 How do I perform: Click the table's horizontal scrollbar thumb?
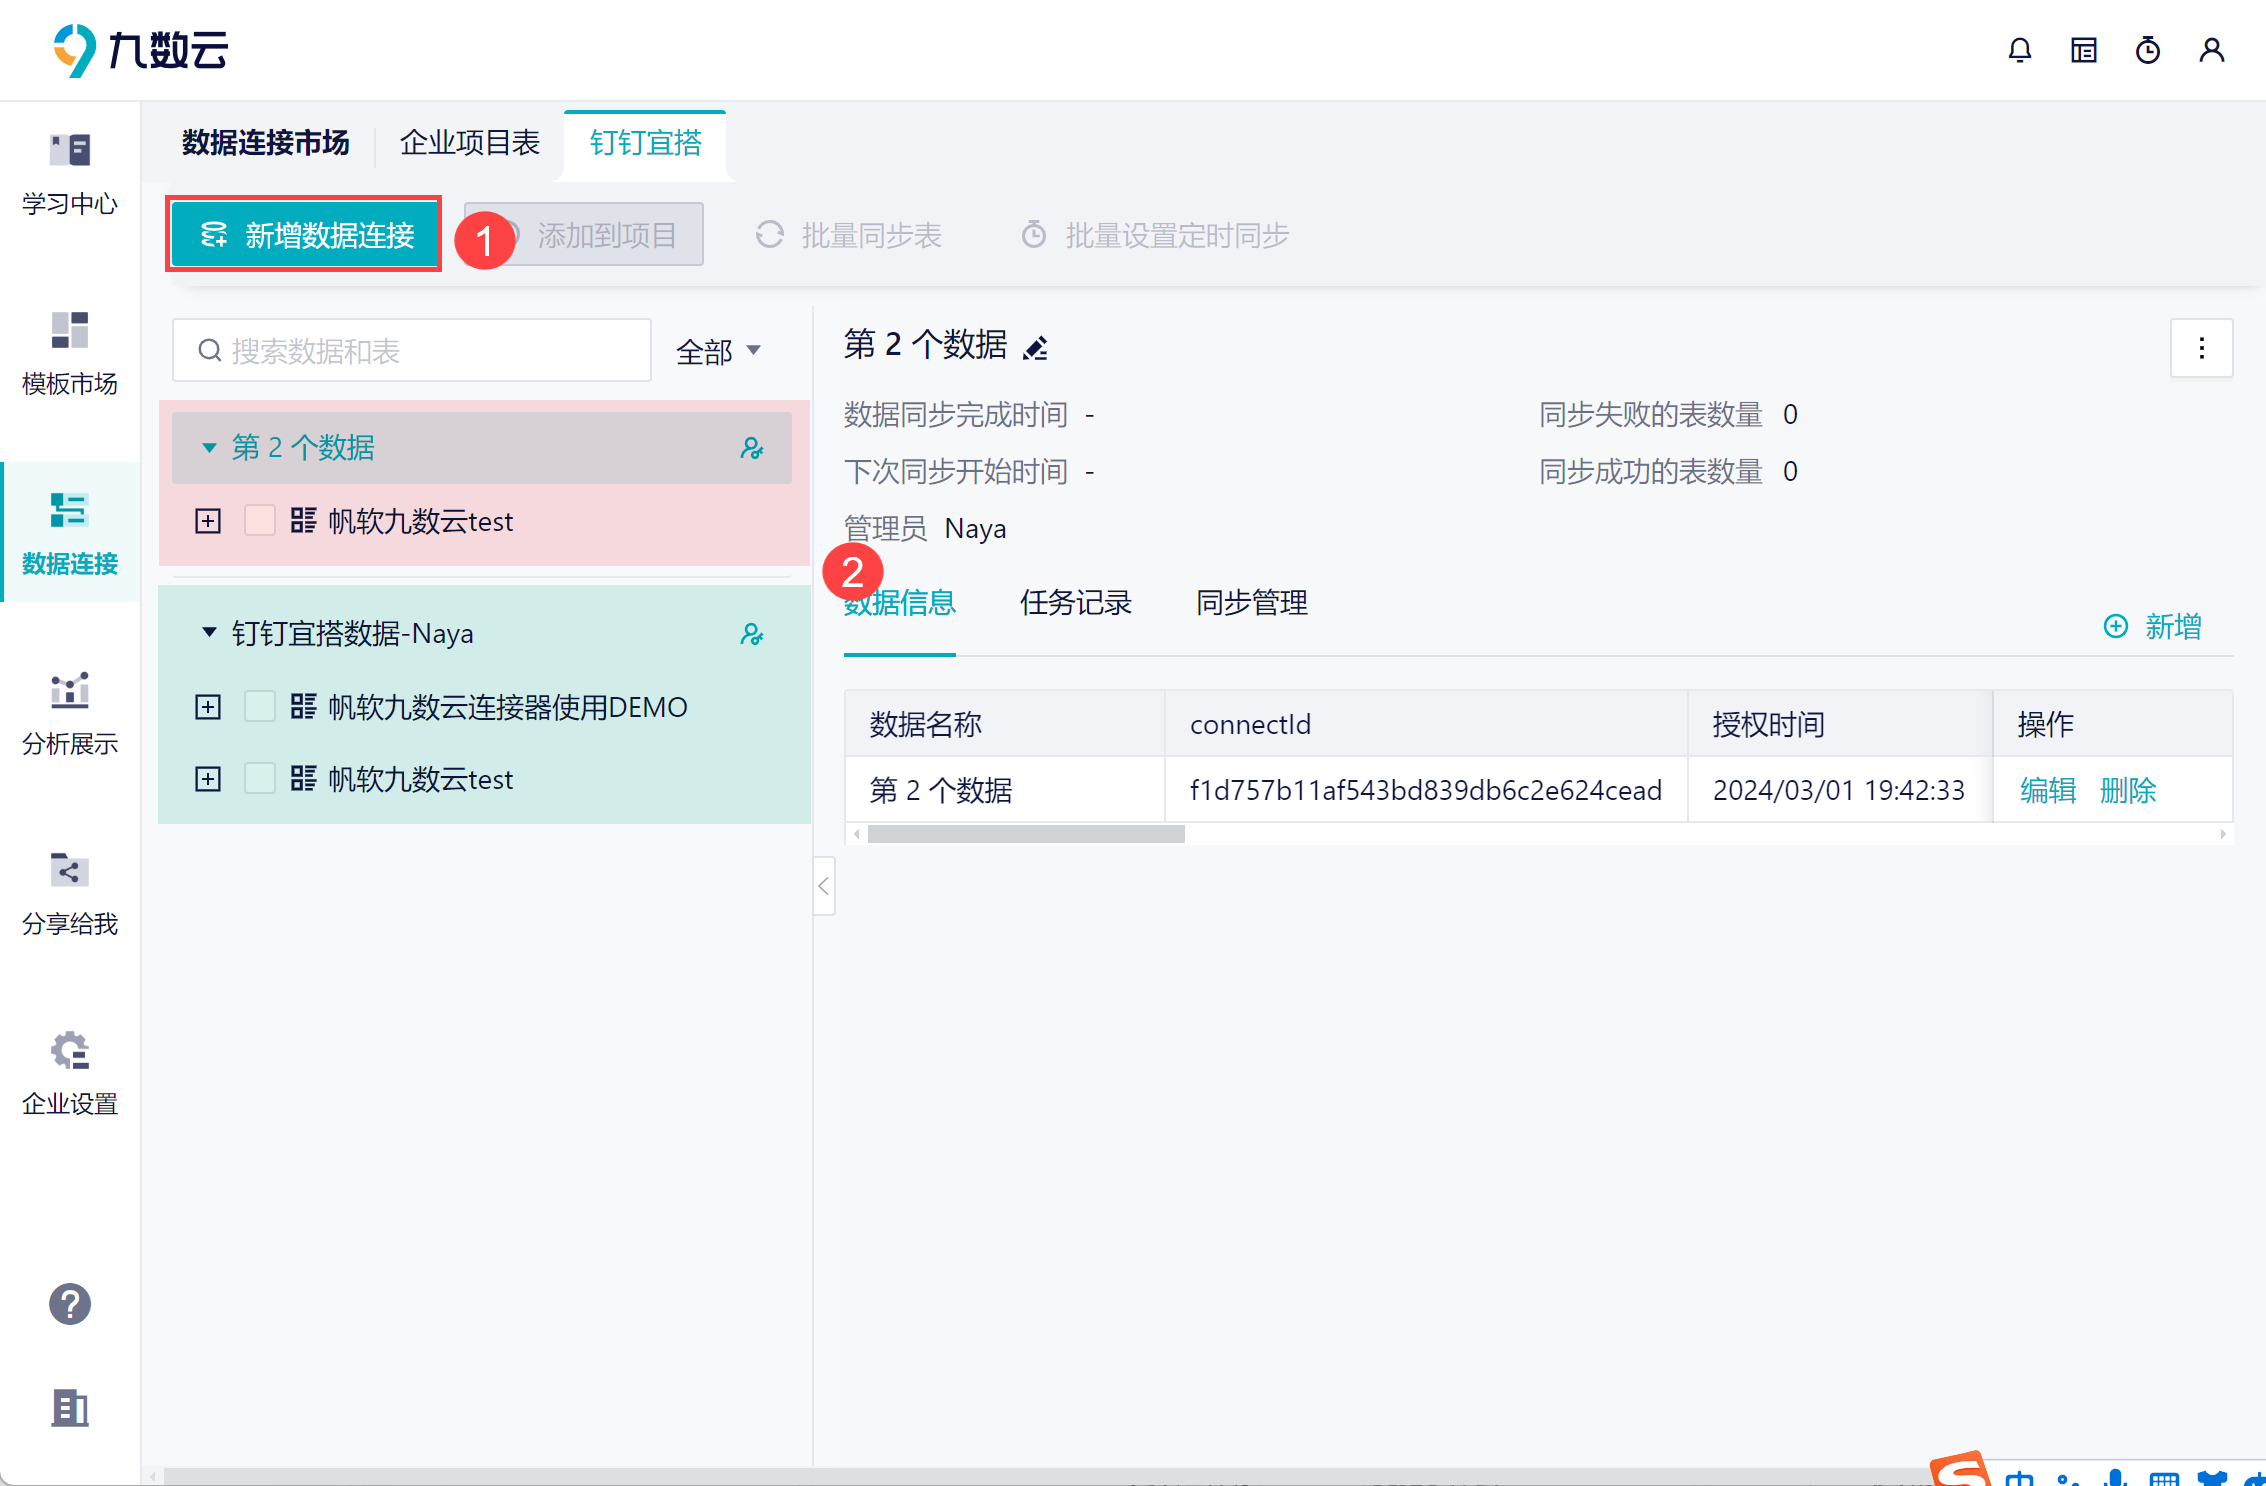tap(1025, 834)
